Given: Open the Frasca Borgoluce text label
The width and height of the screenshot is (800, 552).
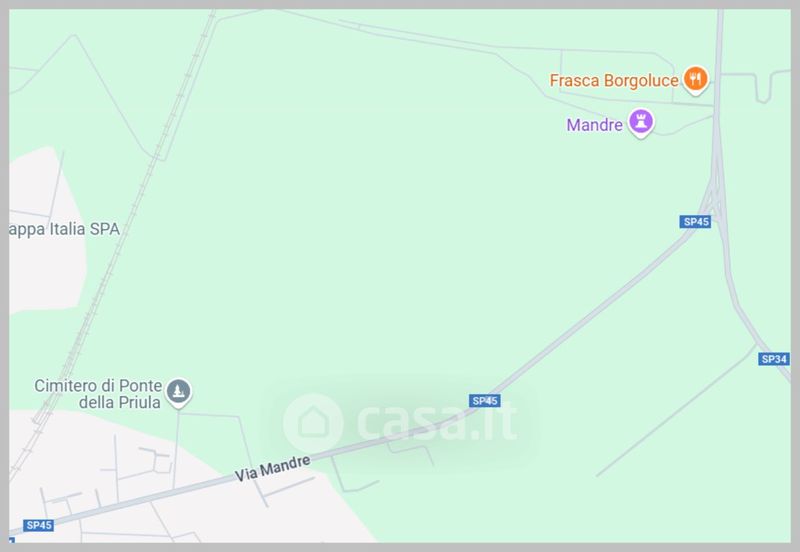Looking at the screenshot, I should 614,81.
